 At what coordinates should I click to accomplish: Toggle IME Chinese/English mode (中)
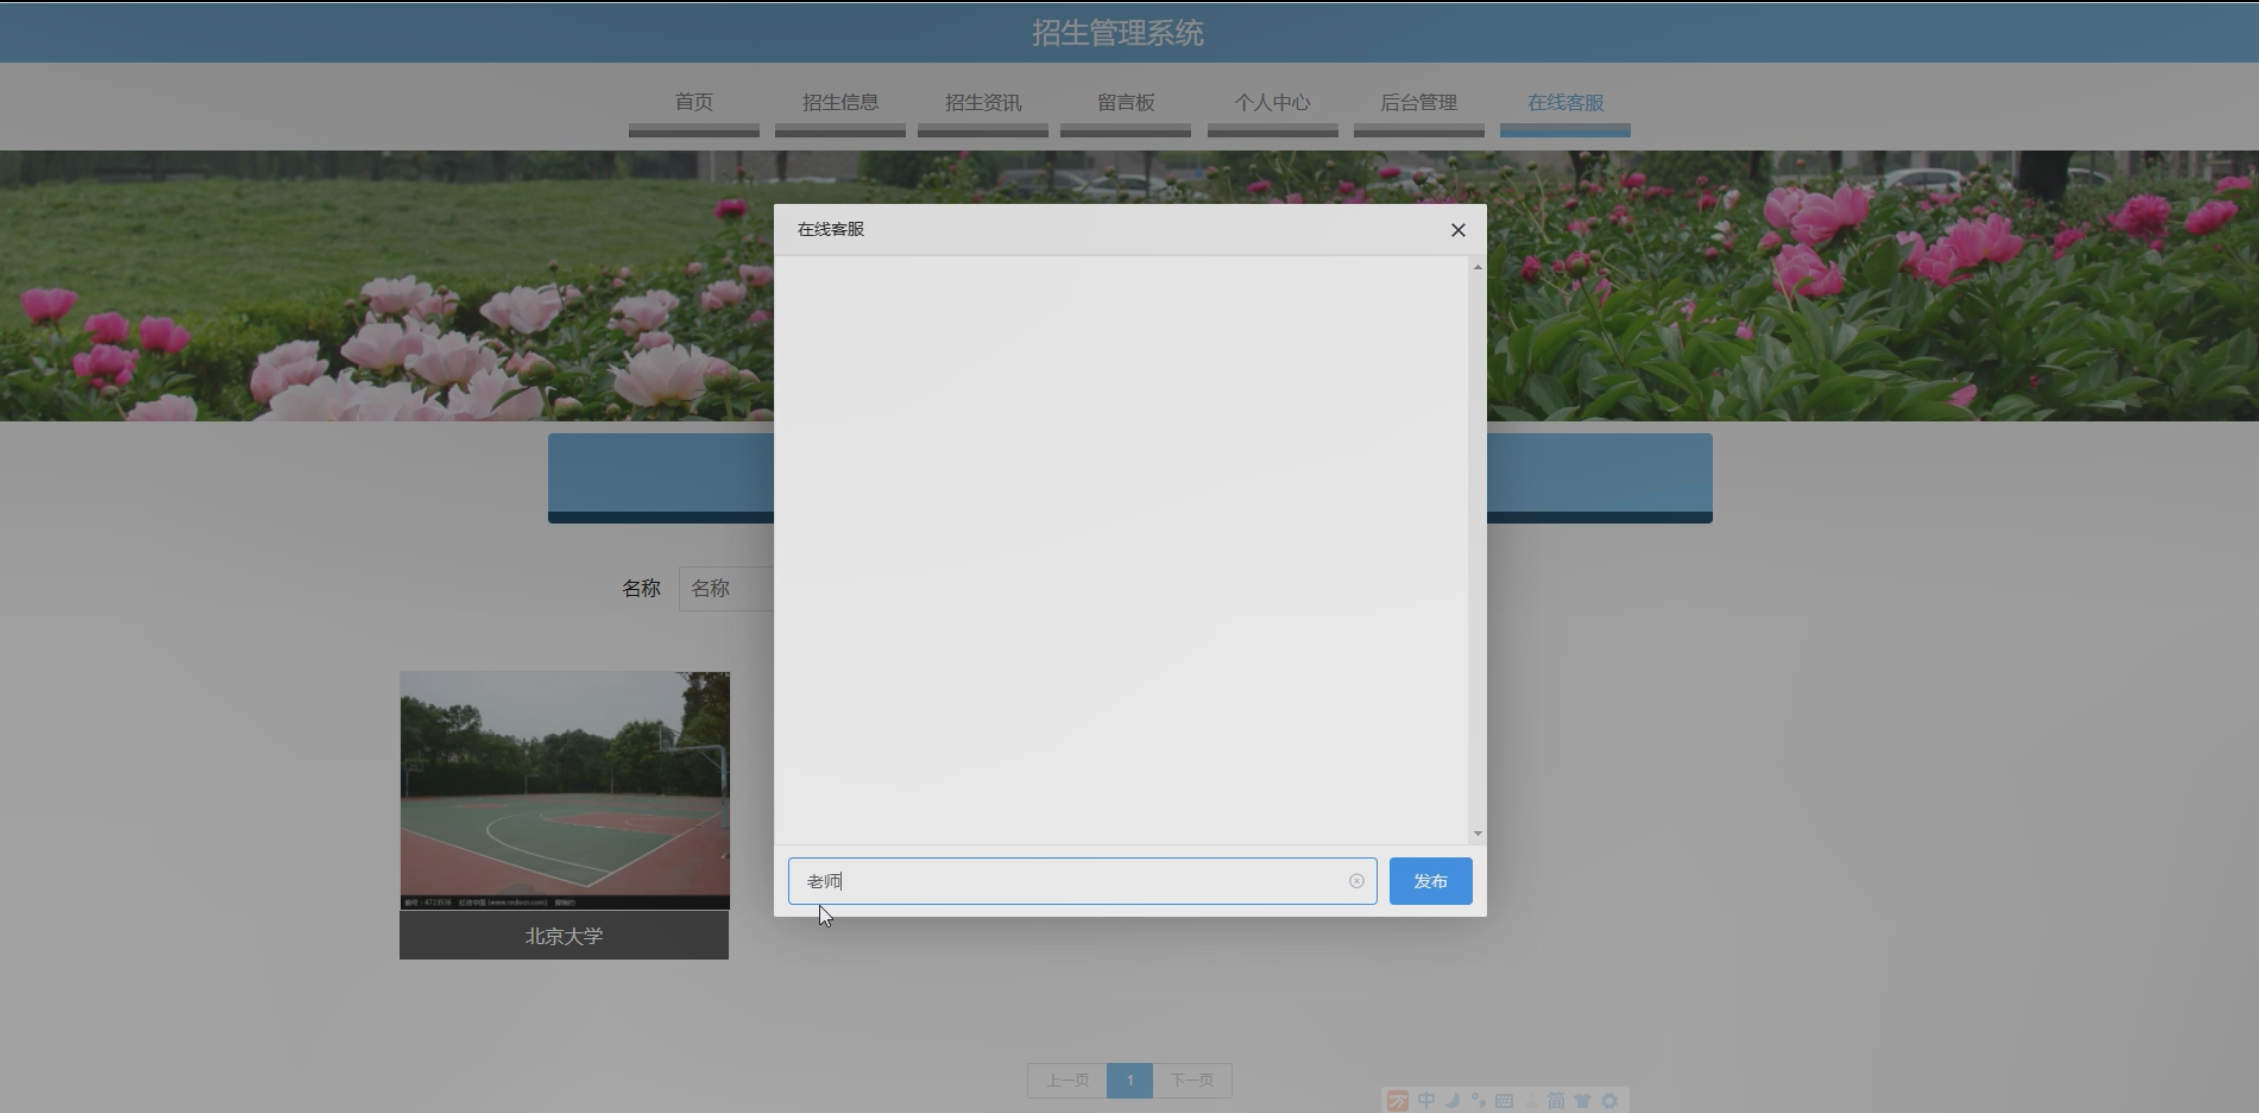pos(1426,1101)
